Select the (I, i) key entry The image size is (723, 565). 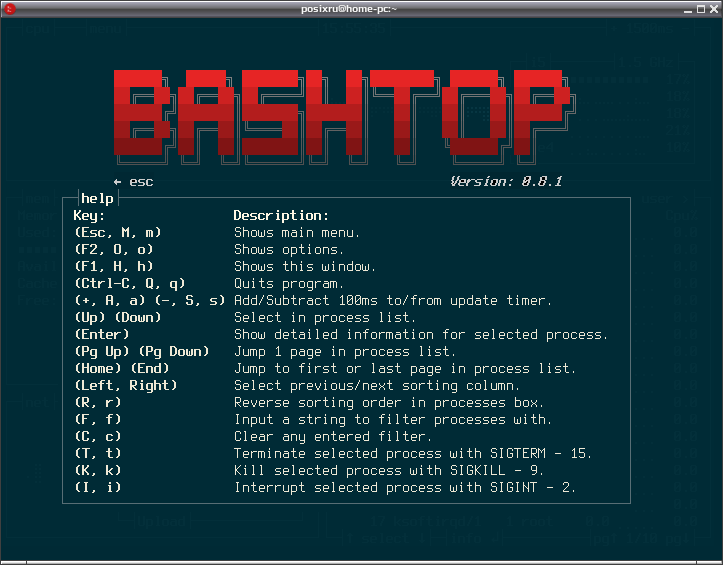point(98,488)
